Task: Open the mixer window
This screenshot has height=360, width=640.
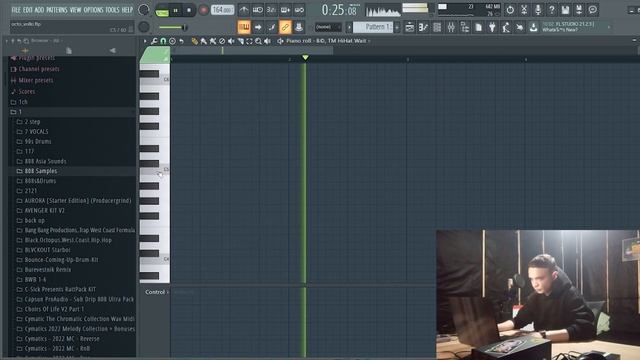Action: point(451,27)
